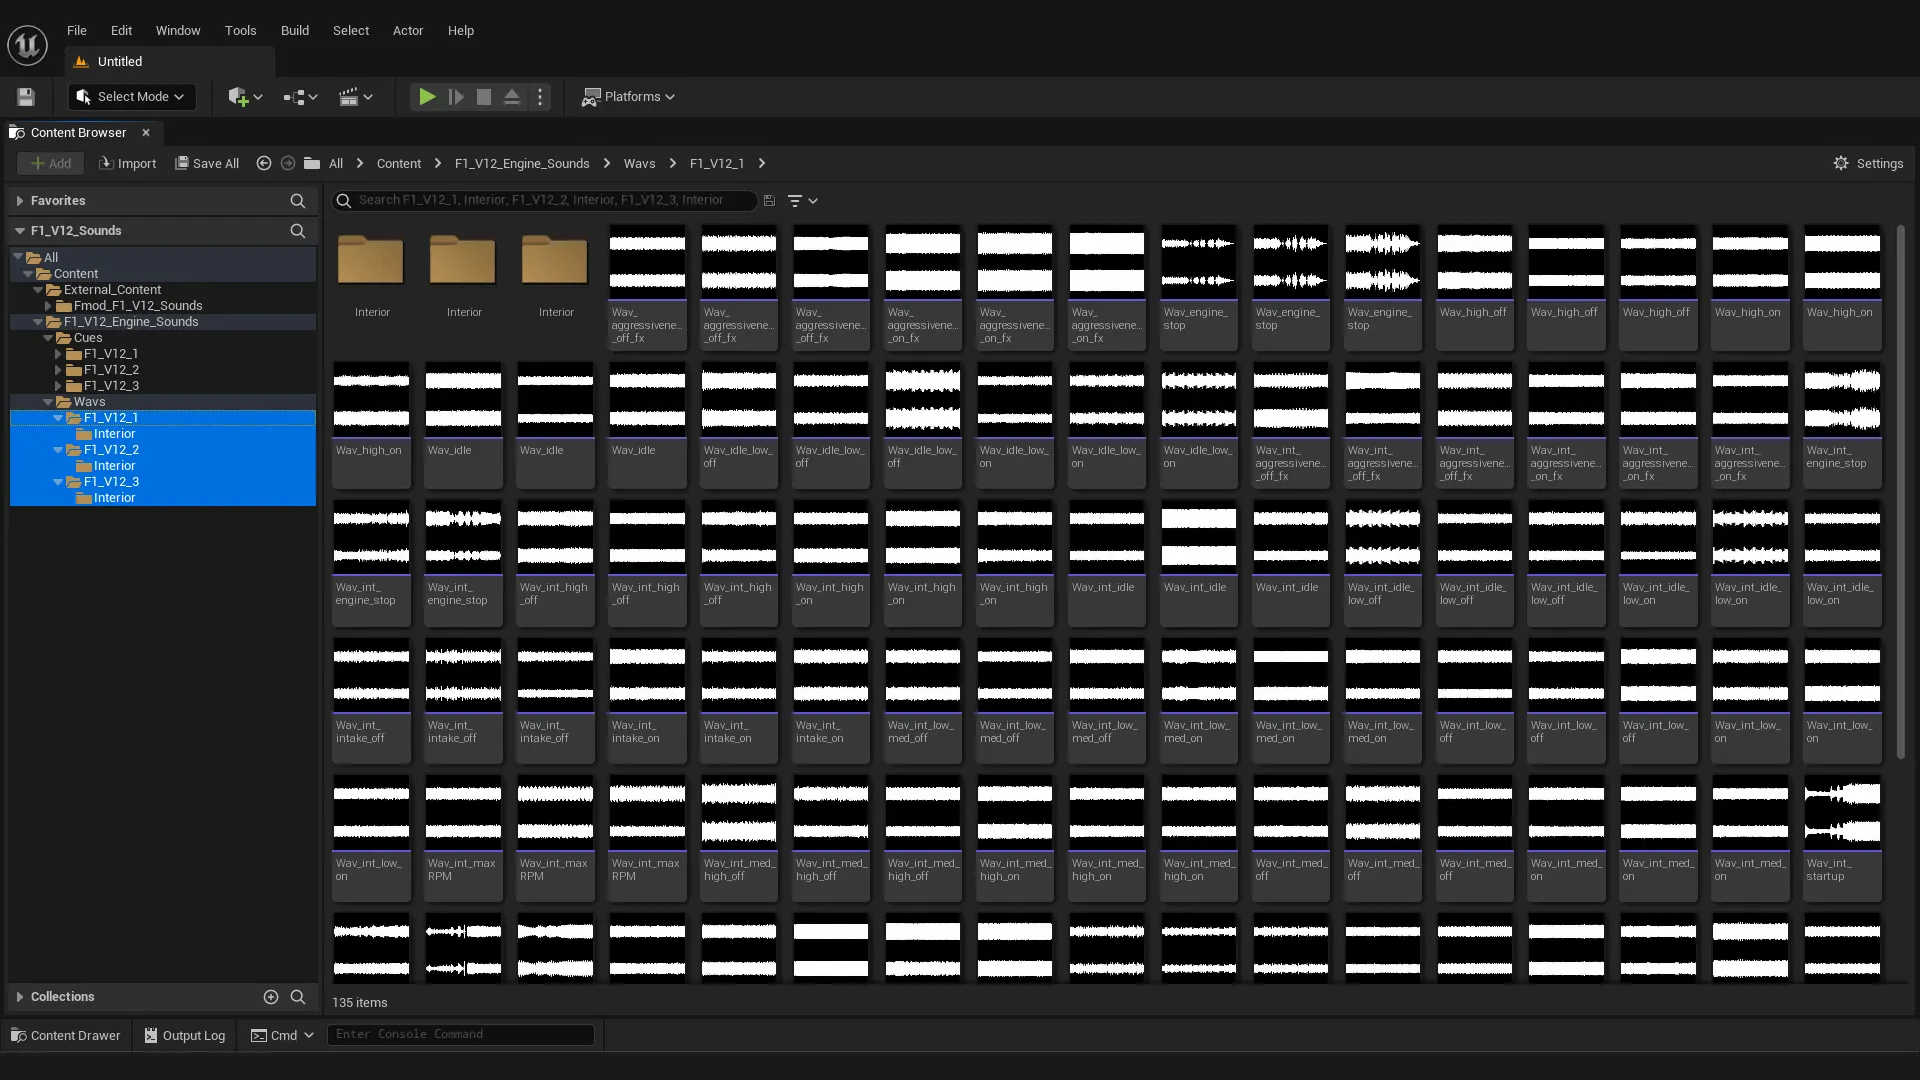
Task: Open the Cmd console type dropdown
Action: [283, 1035]
